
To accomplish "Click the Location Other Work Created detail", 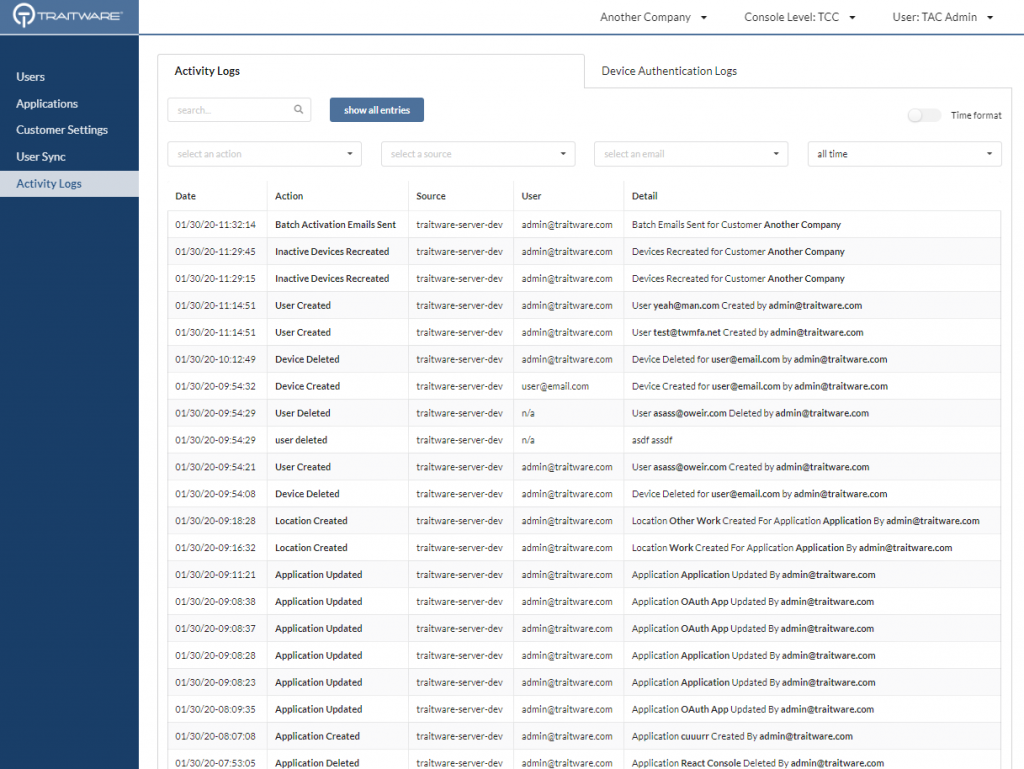I will click(x=805, y=521).
